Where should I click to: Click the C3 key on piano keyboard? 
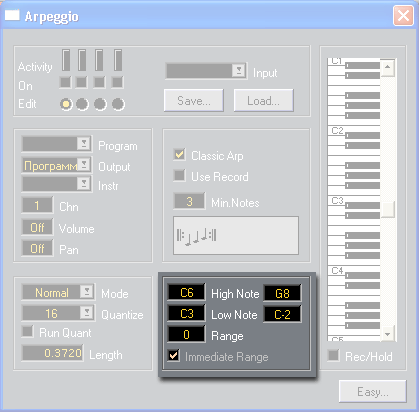(337, 201)
